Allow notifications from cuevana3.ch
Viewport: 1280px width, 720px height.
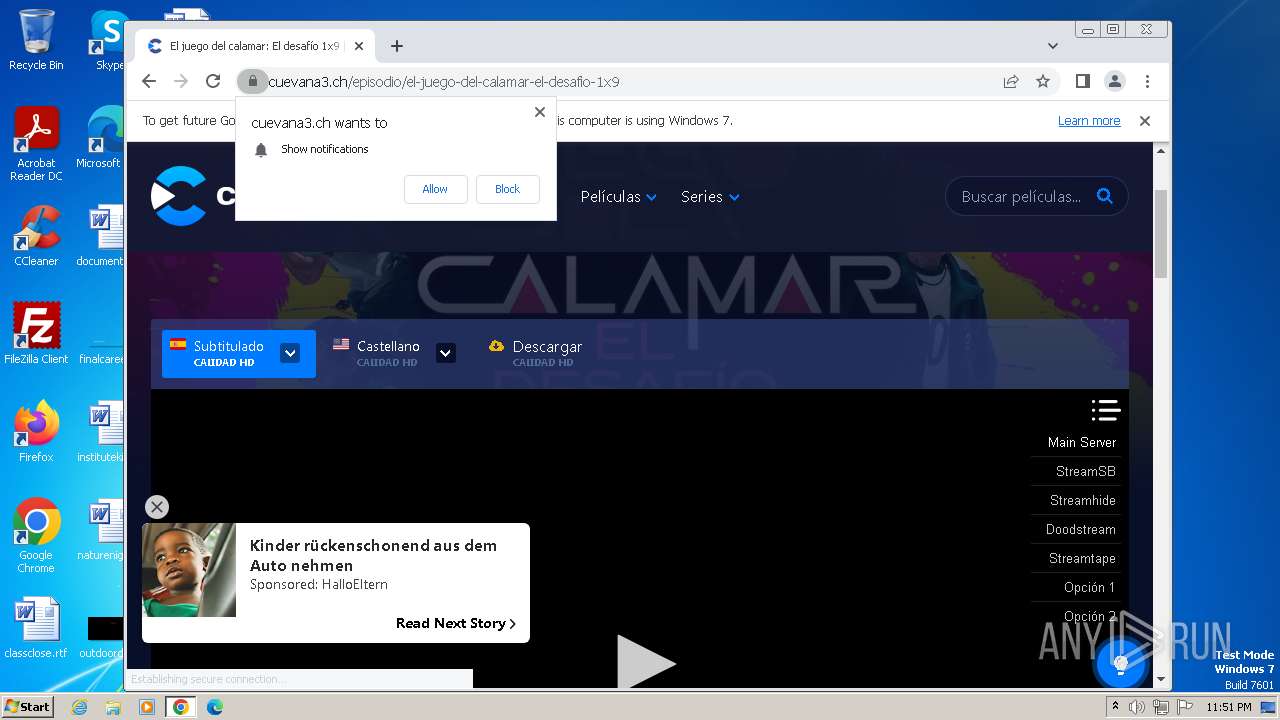pos(435,189)
